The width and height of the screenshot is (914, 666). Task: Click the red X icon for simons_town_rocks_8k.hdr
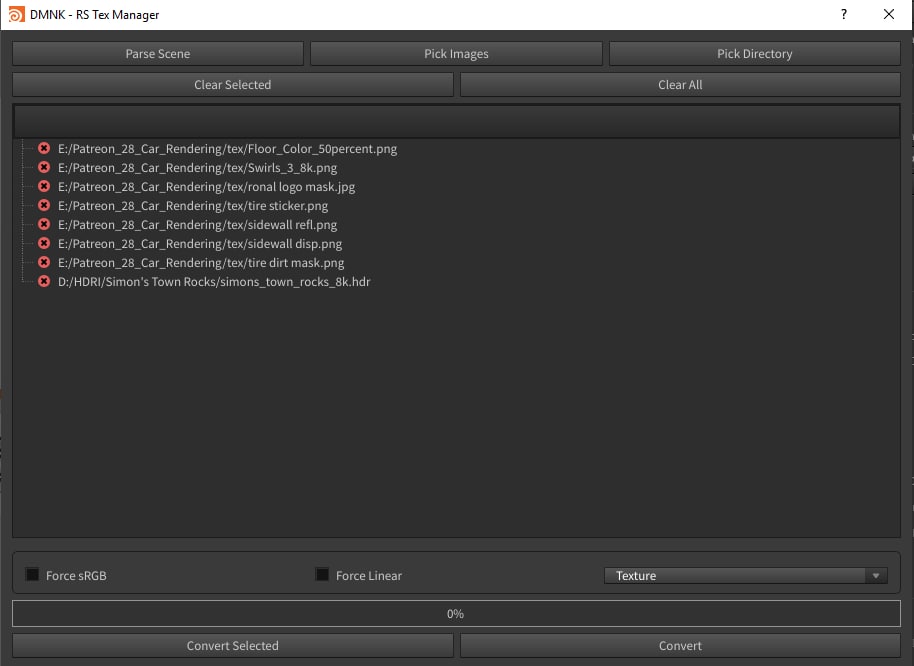(x=44, y=281)
